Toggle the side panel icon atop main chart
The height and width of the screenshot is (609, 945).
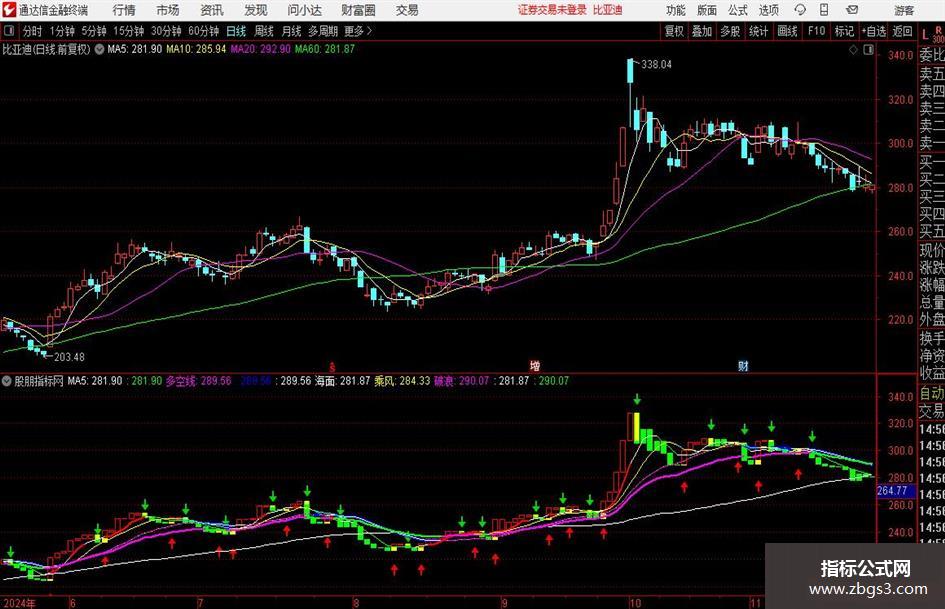(x=868, y=50)
